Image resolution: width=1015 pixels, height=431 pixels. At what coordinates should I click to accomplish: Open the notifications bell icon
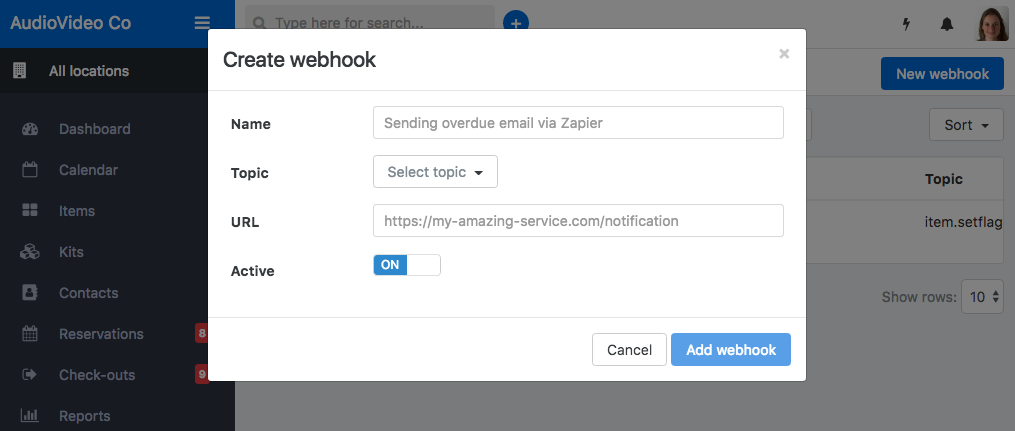pos(946,25)
